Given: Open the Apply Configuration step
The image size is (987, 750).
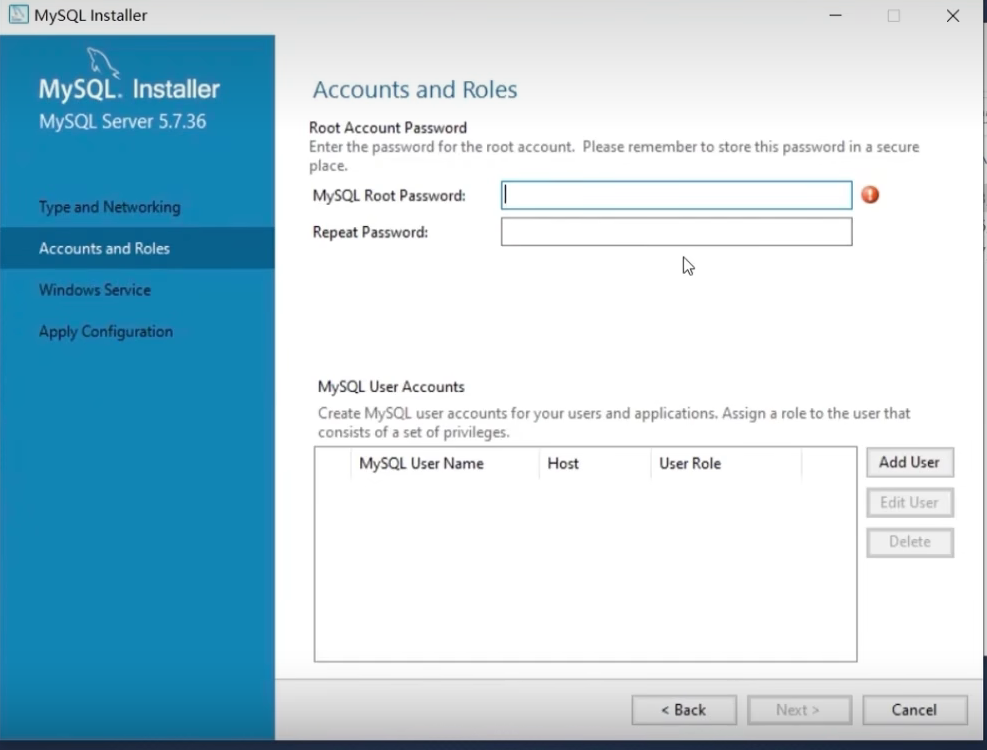Looking at the screenshot, I should coord(106,331).
